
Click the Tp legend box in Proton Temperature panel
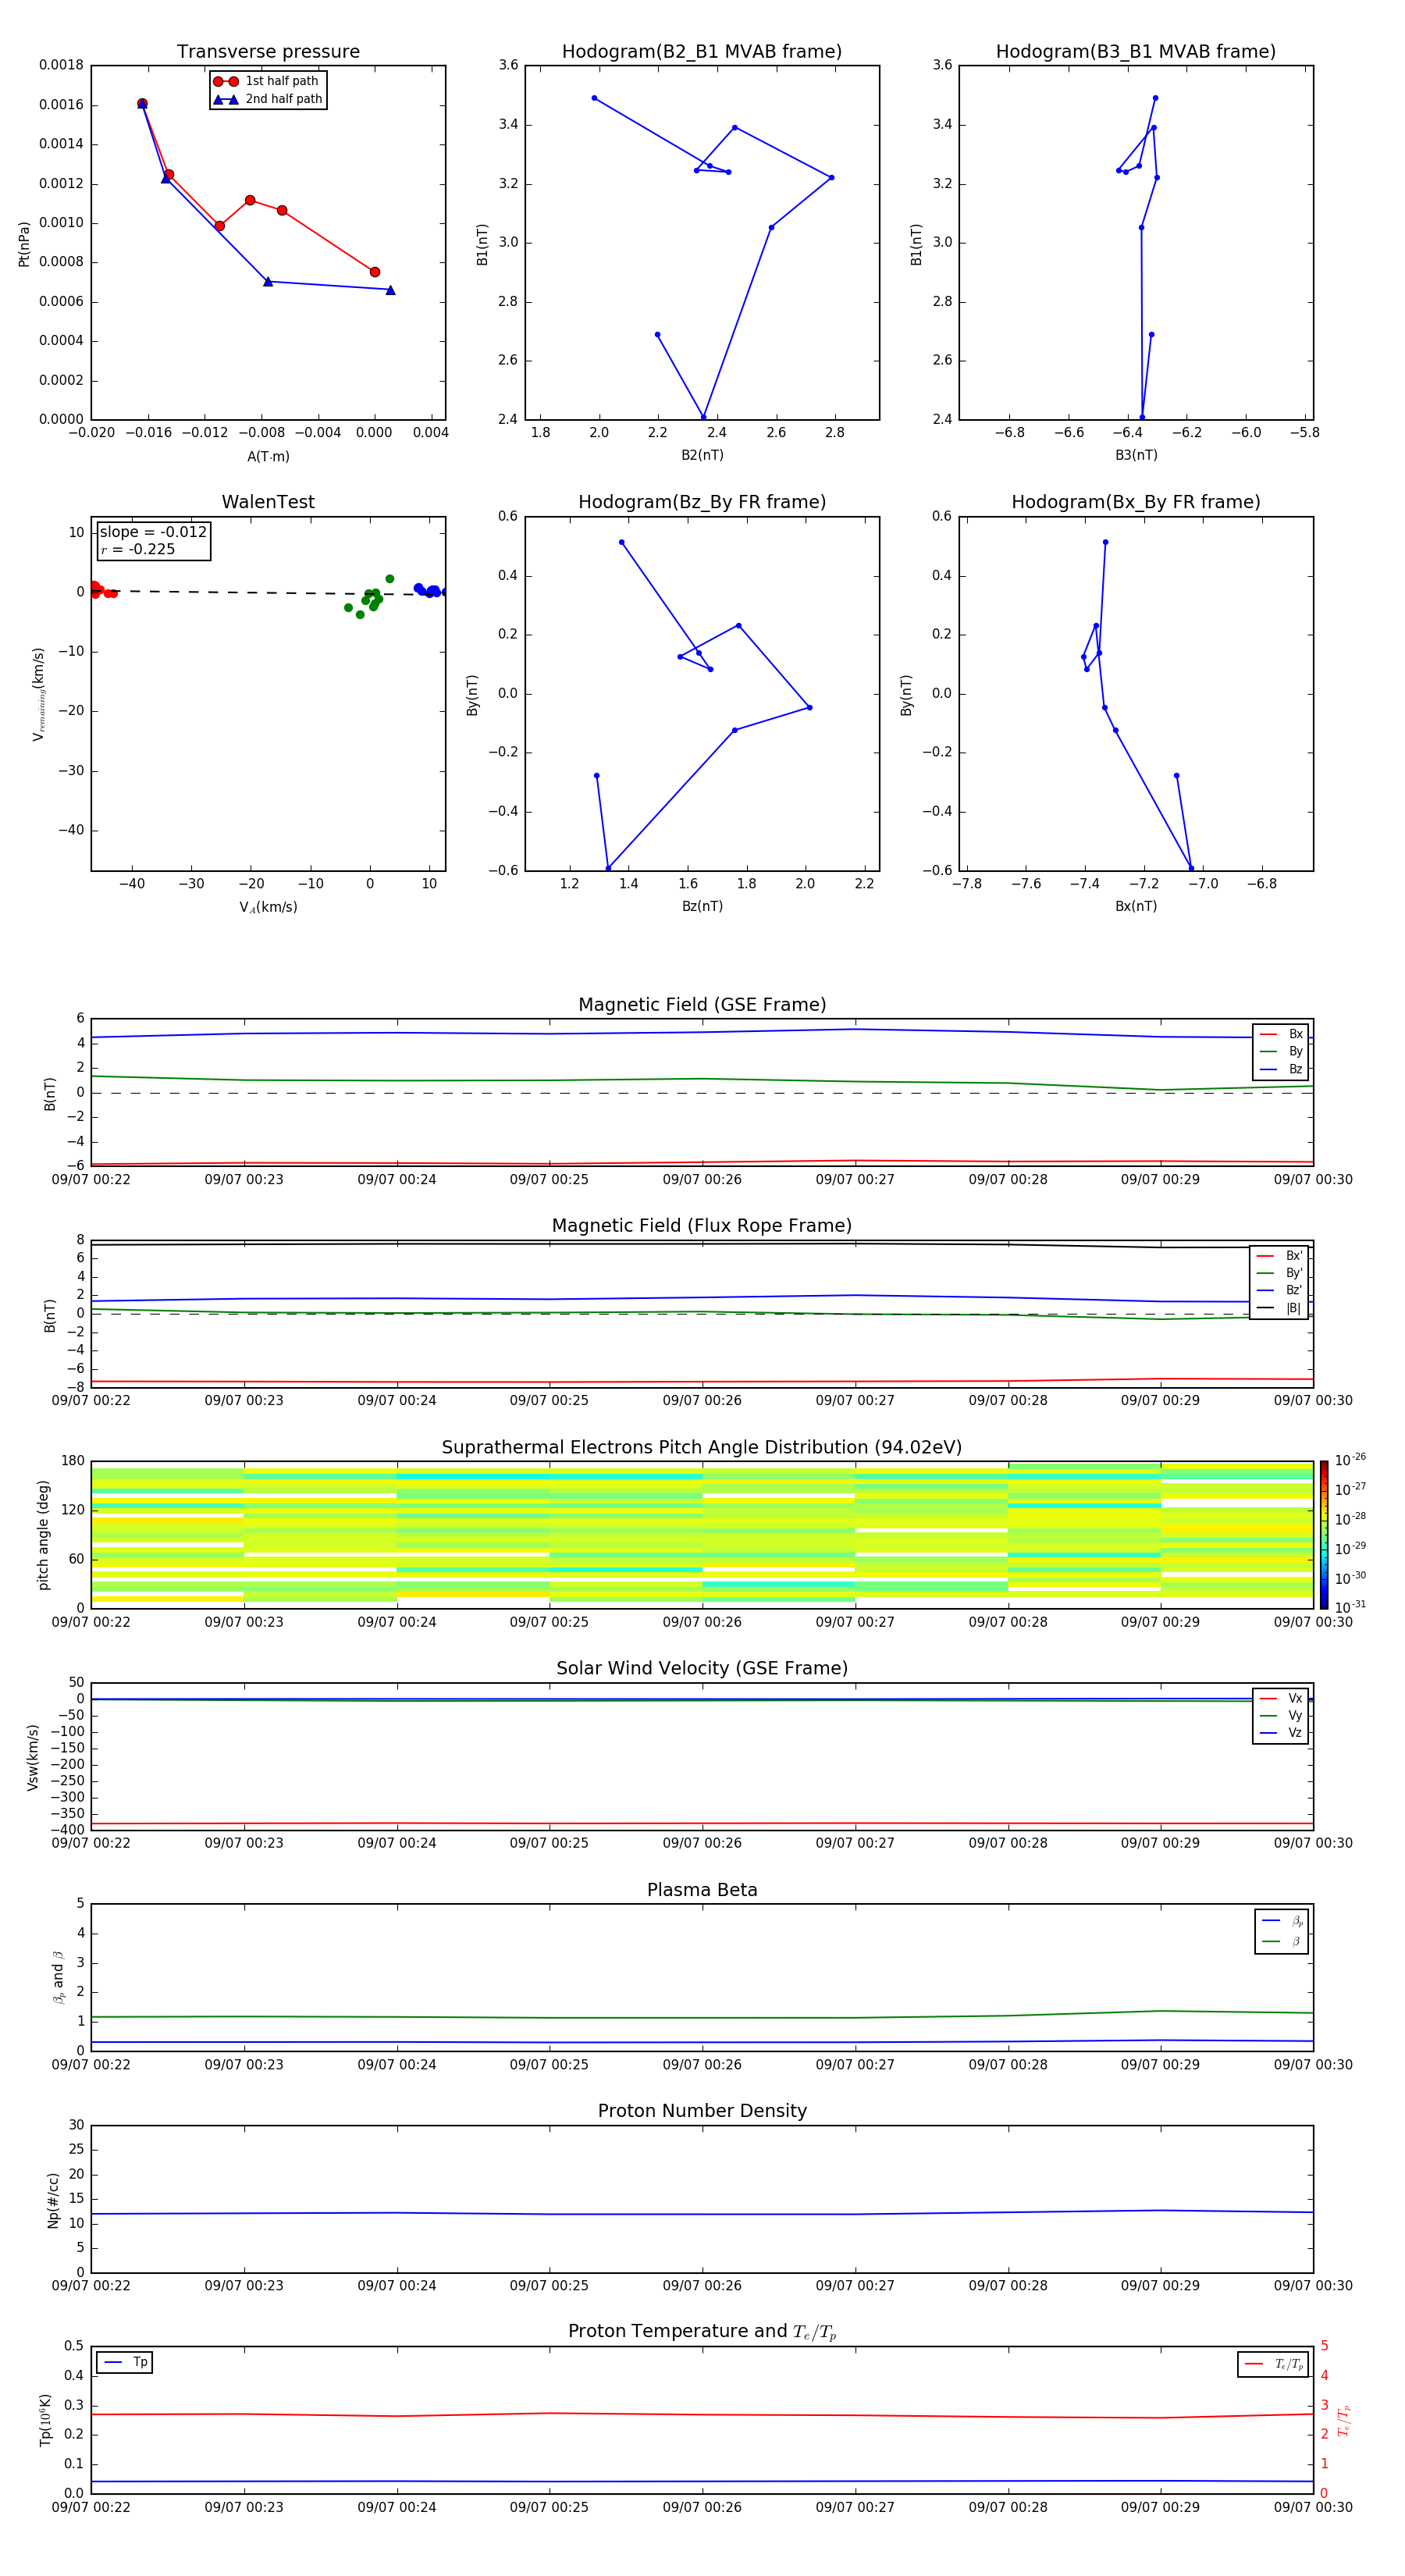125,2362
